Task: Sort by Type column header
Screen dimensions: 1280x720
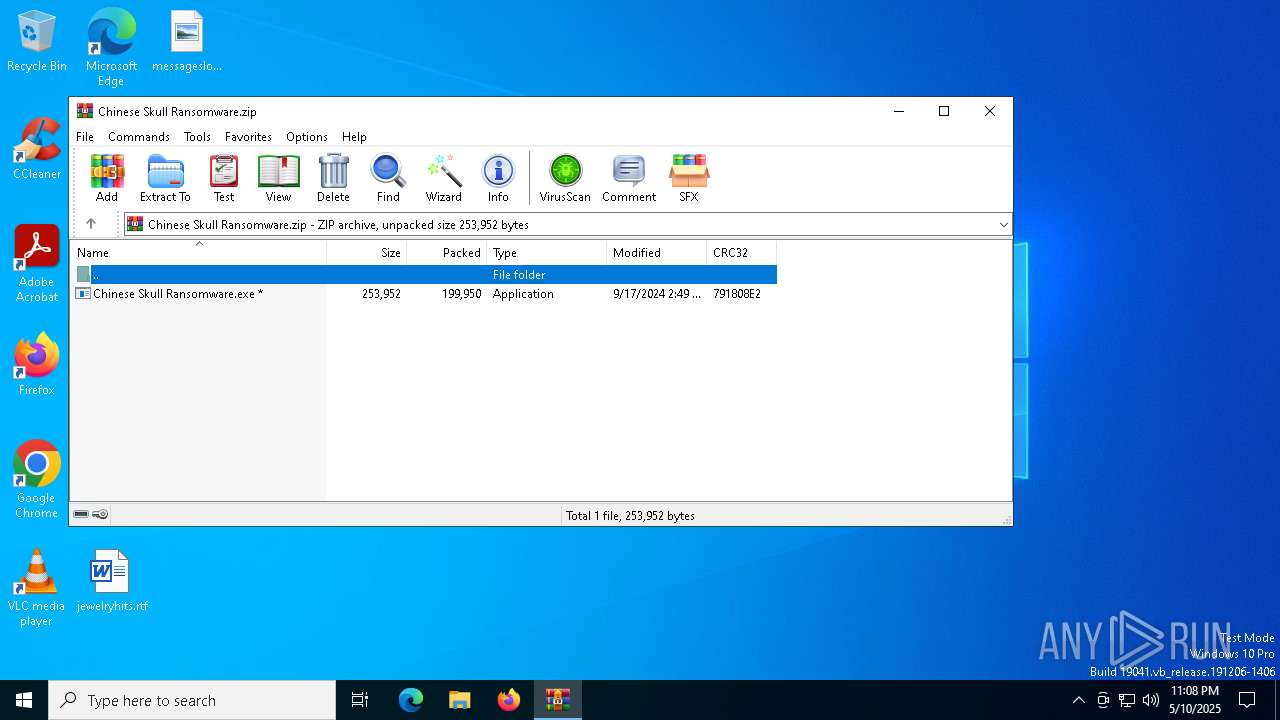Action: (x=547, y=253)
